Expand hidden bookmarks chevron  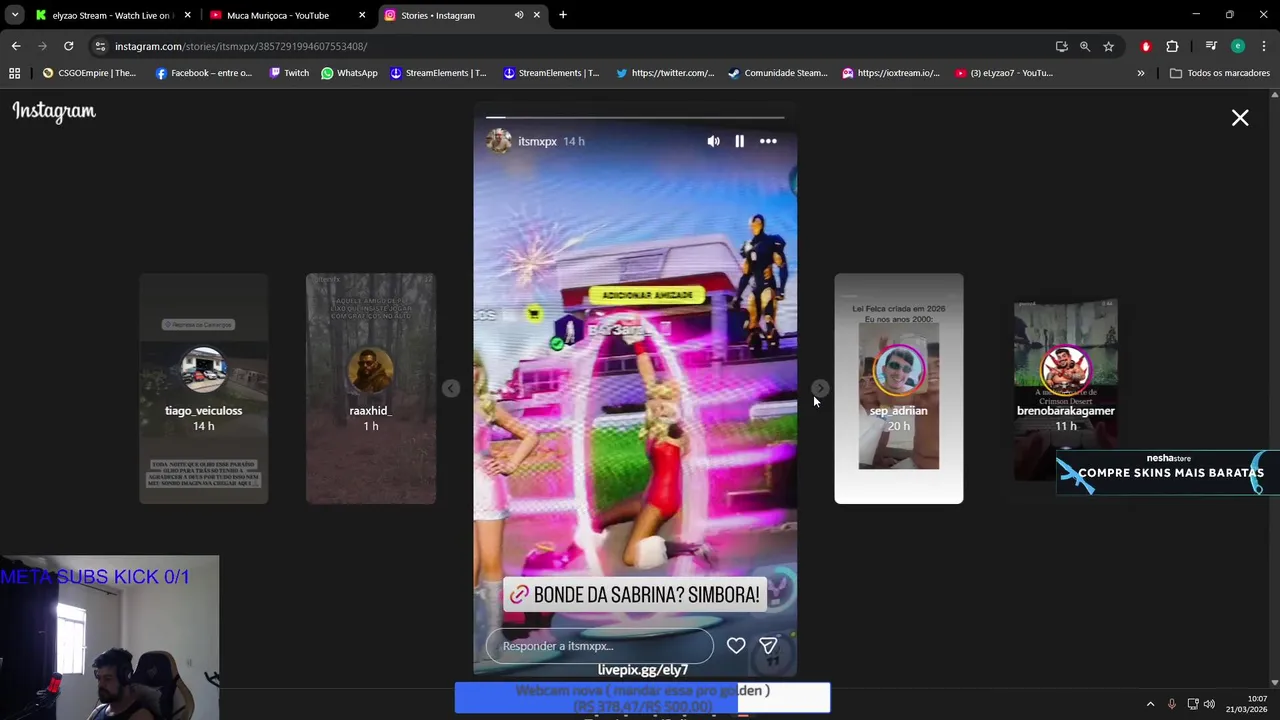click(1140, 73)
